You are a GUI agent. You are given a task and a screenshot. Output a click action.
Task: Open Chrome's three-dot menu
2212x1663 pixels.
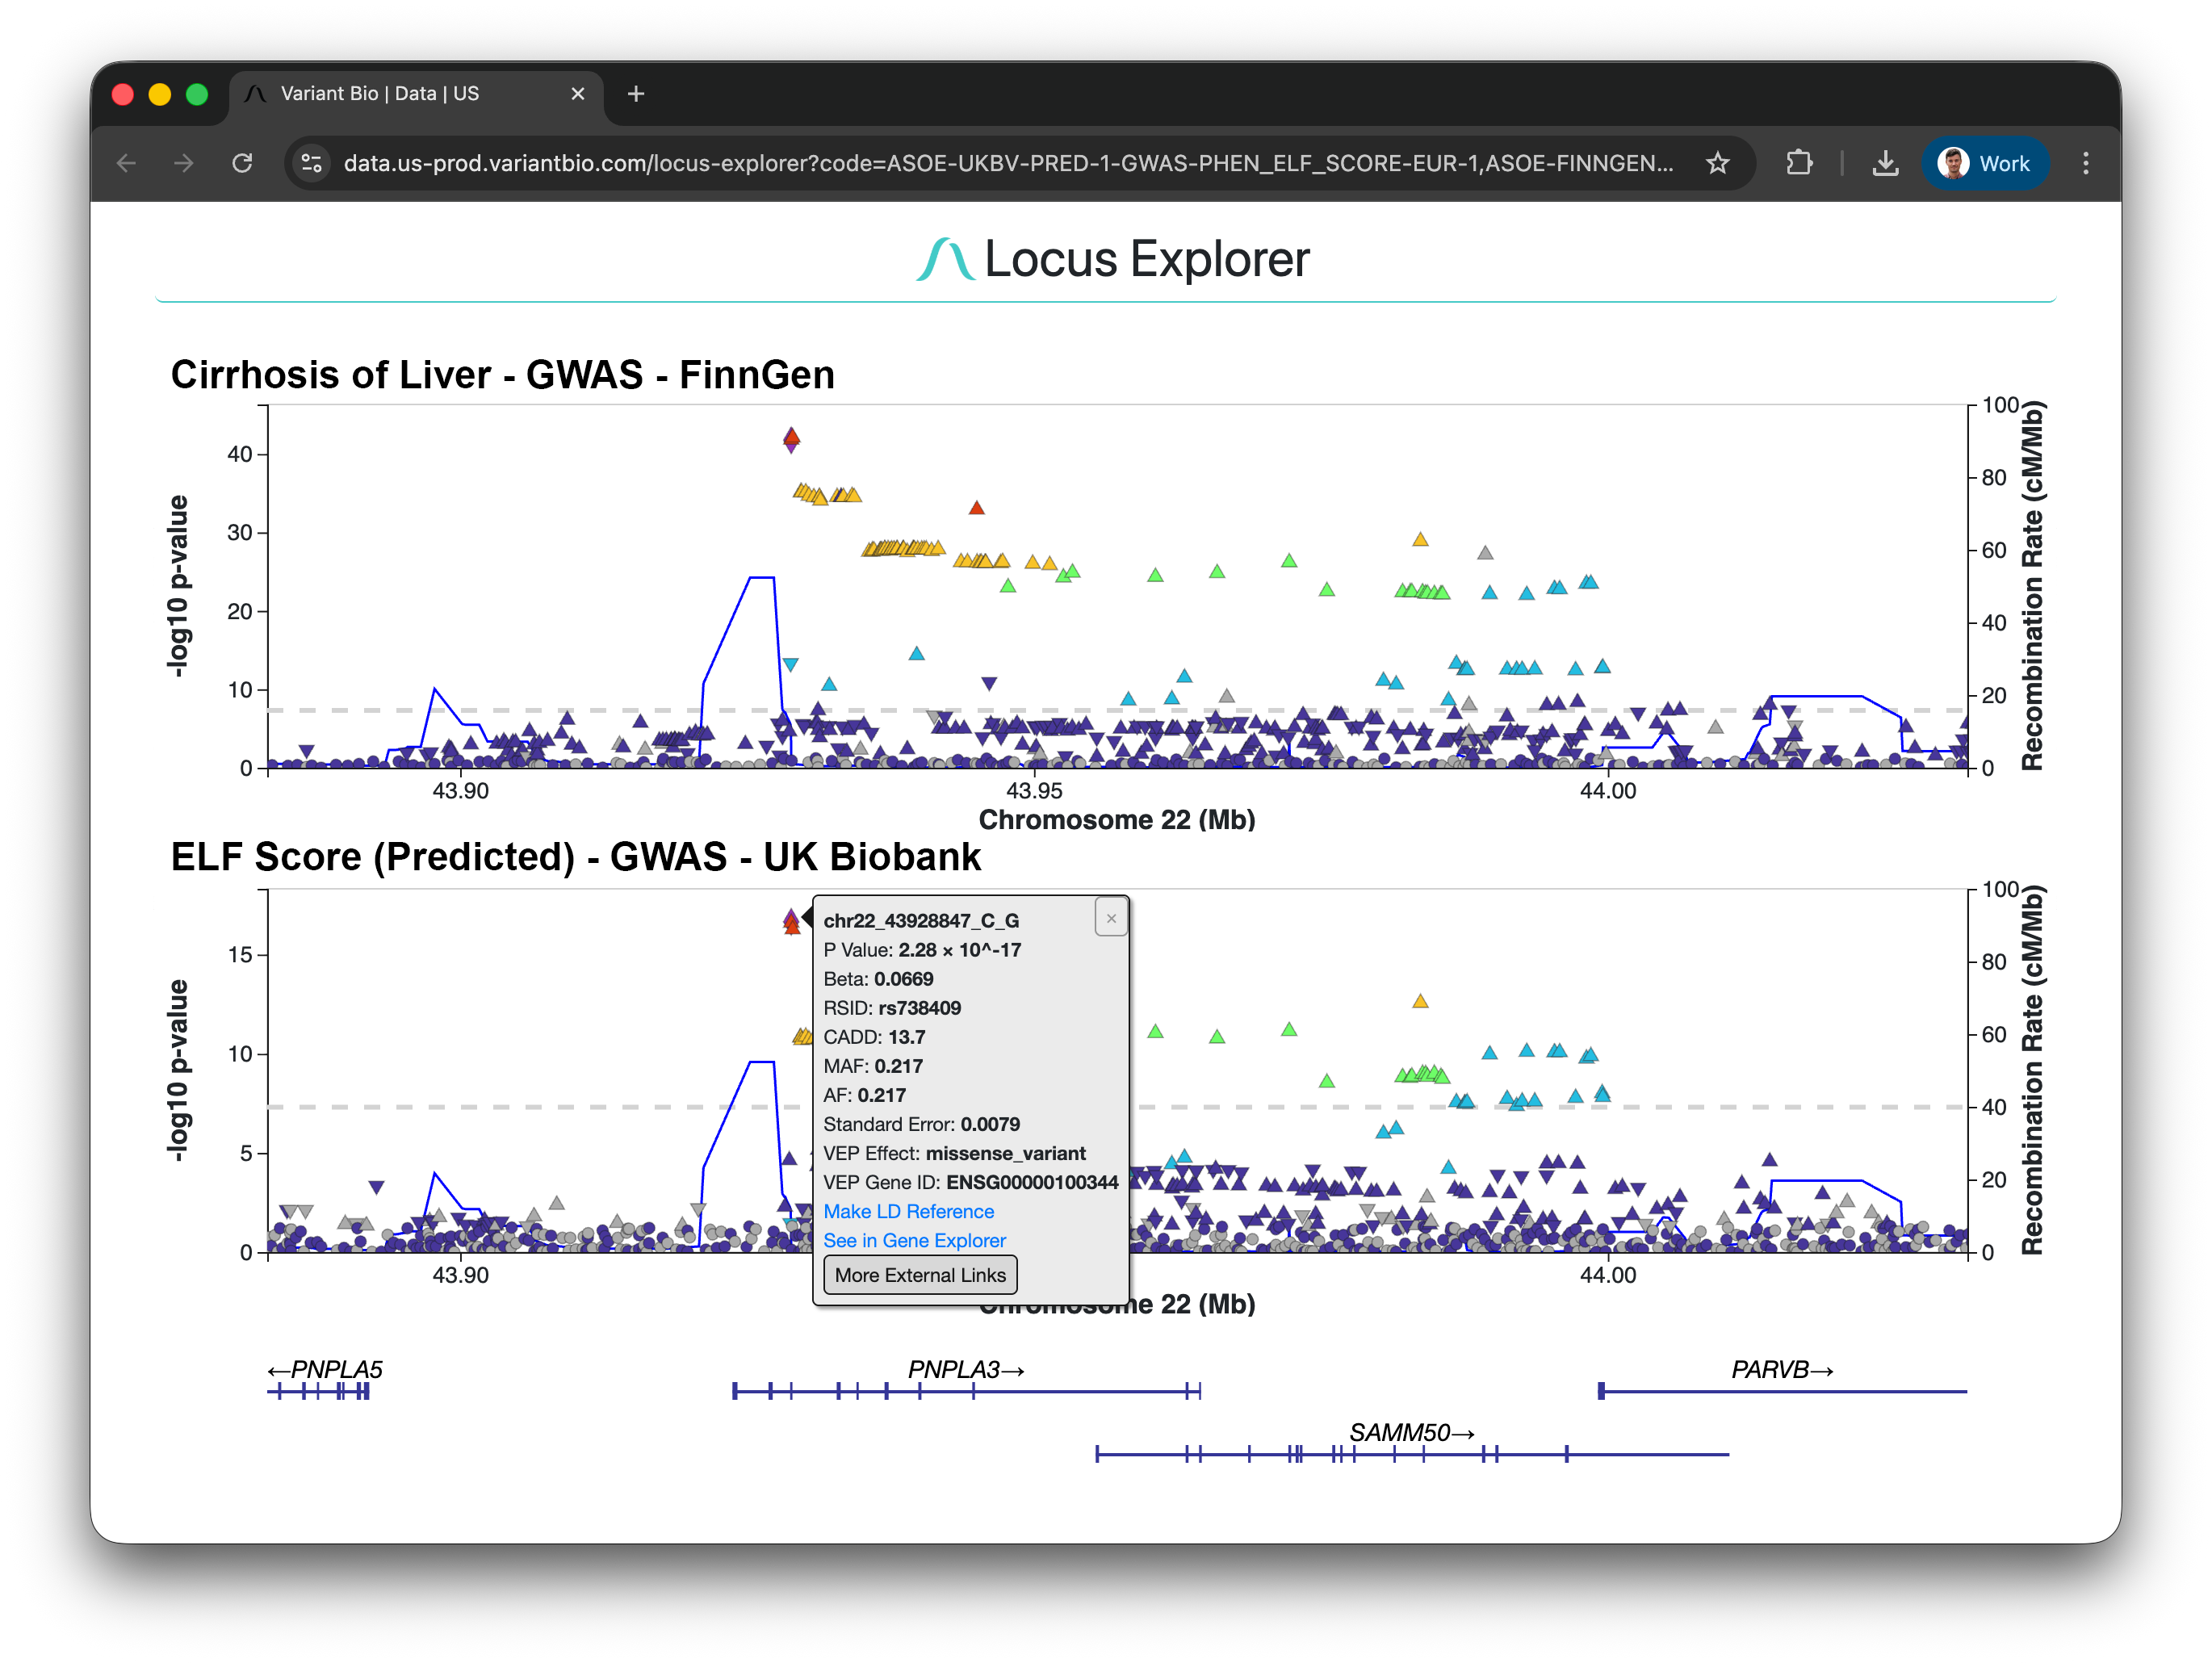(x=2086, y=163)
